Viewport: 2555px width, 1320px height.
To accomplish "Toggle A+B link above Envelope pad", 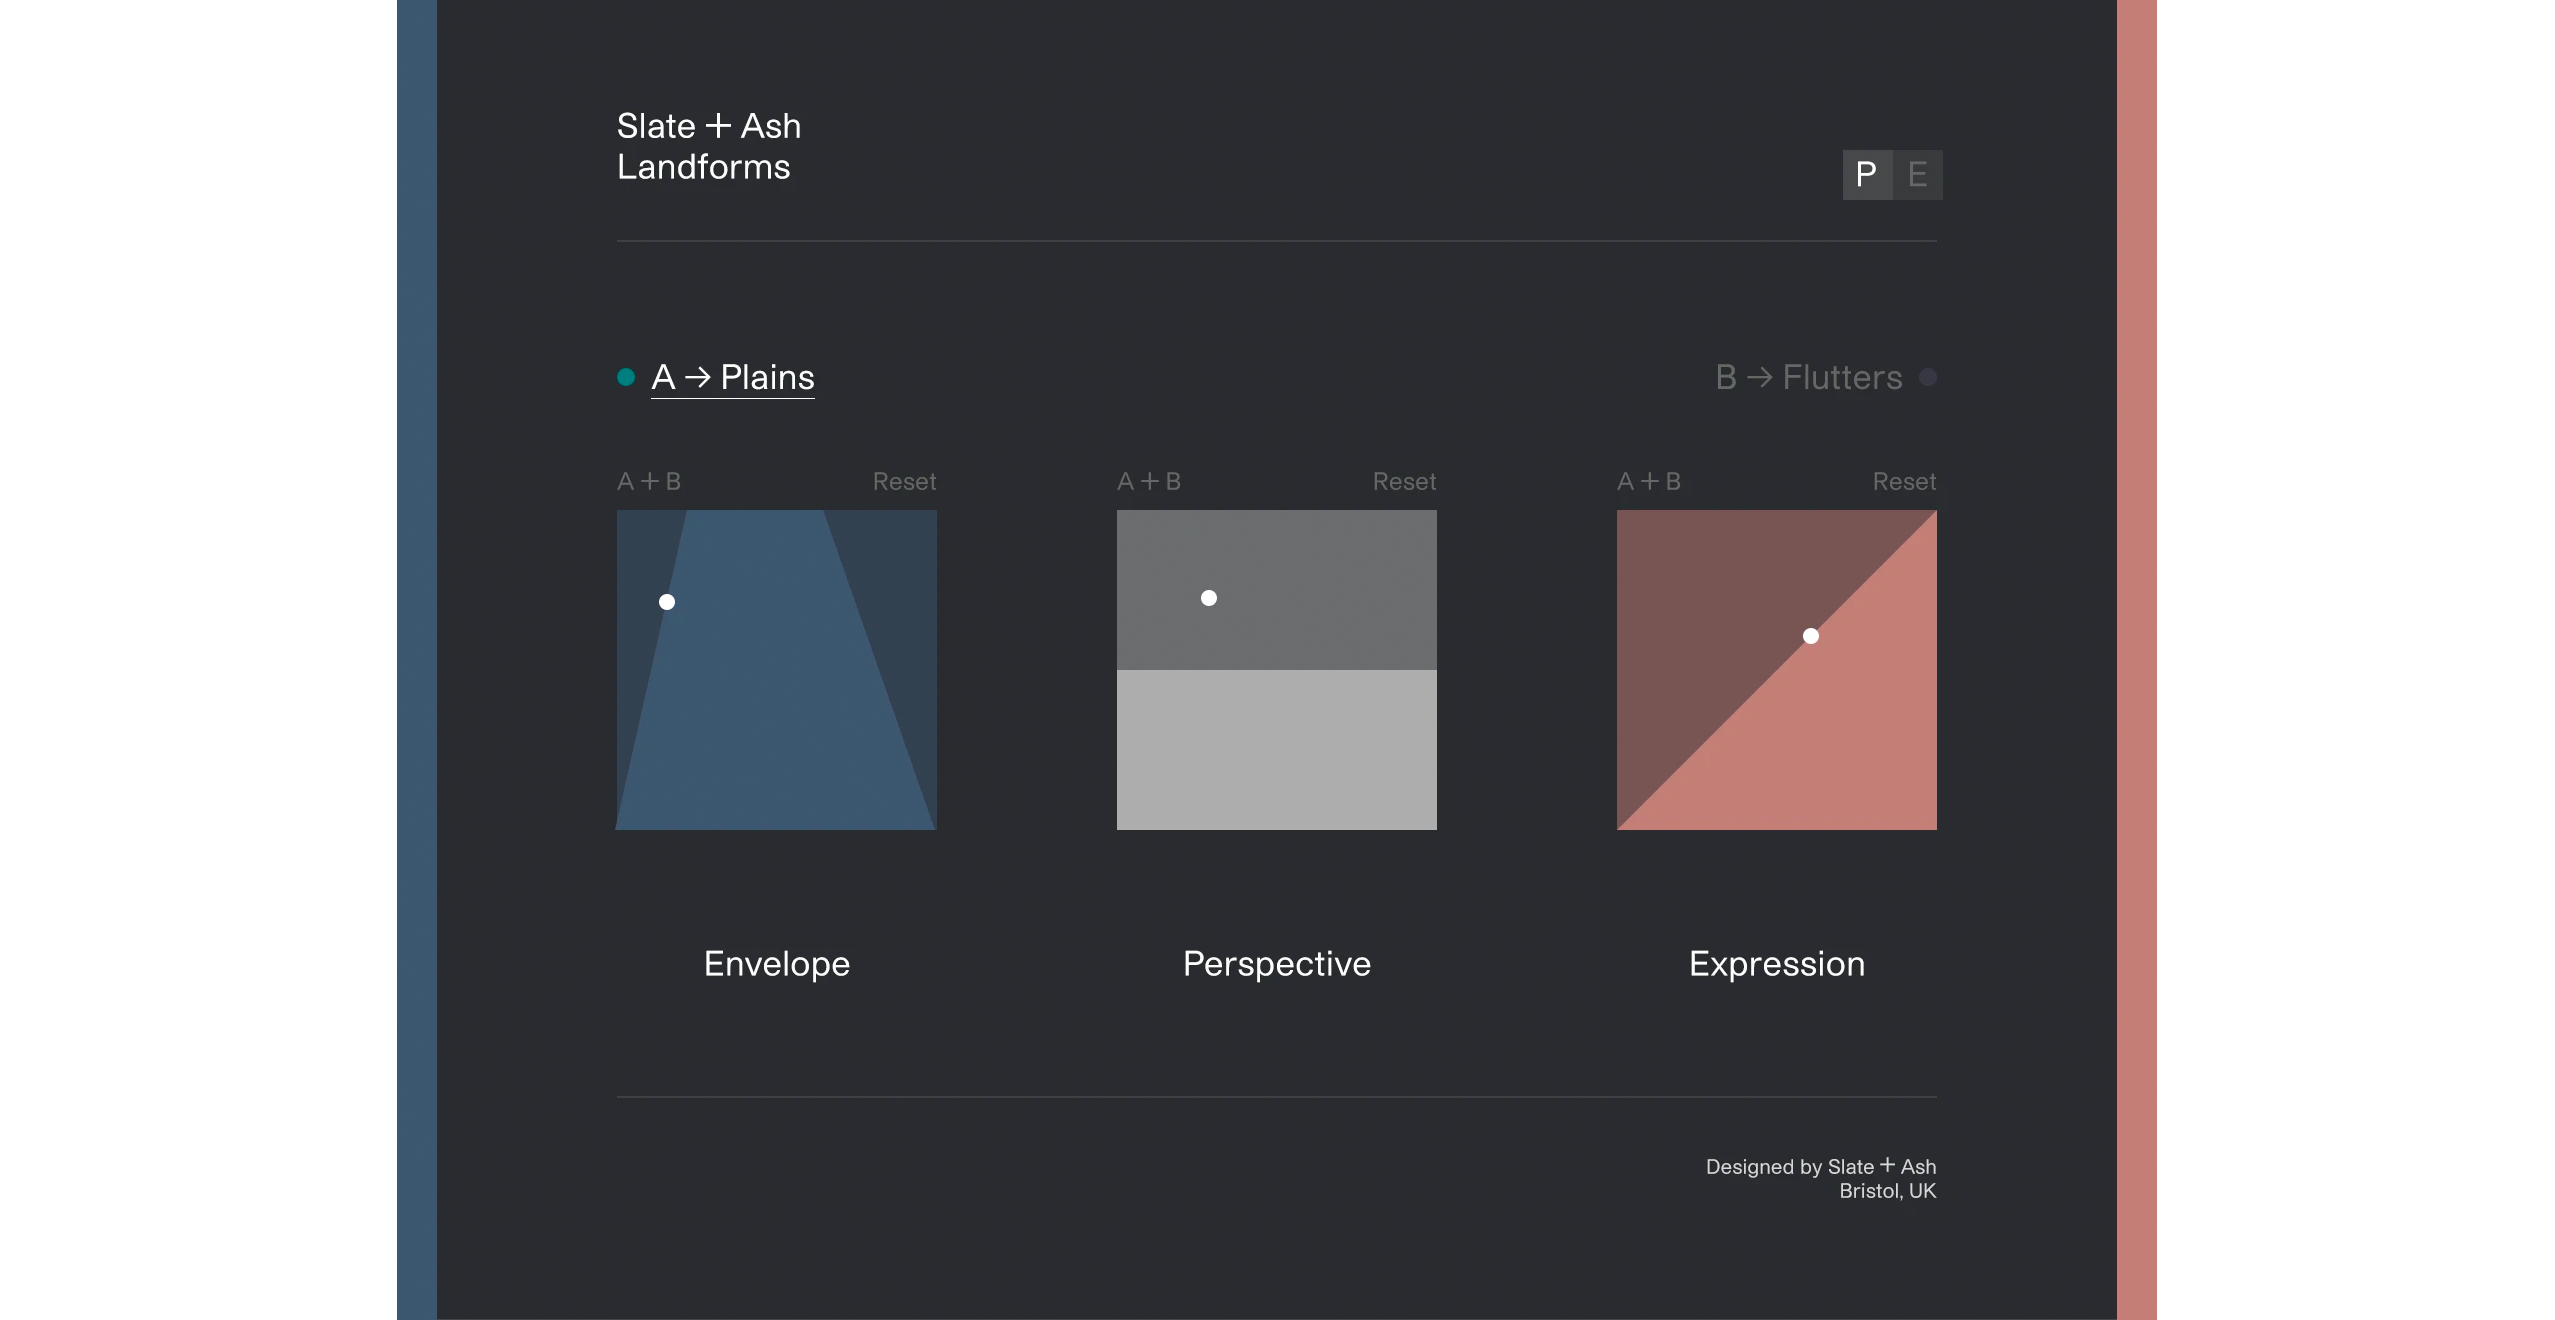I will (x=649, y=482).
